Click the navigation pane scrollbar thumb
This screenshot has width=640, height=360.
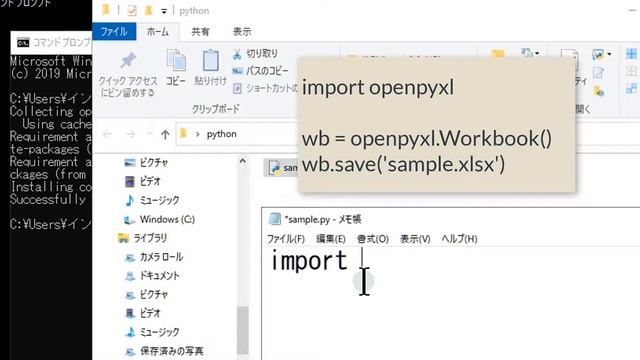(242, 330)
